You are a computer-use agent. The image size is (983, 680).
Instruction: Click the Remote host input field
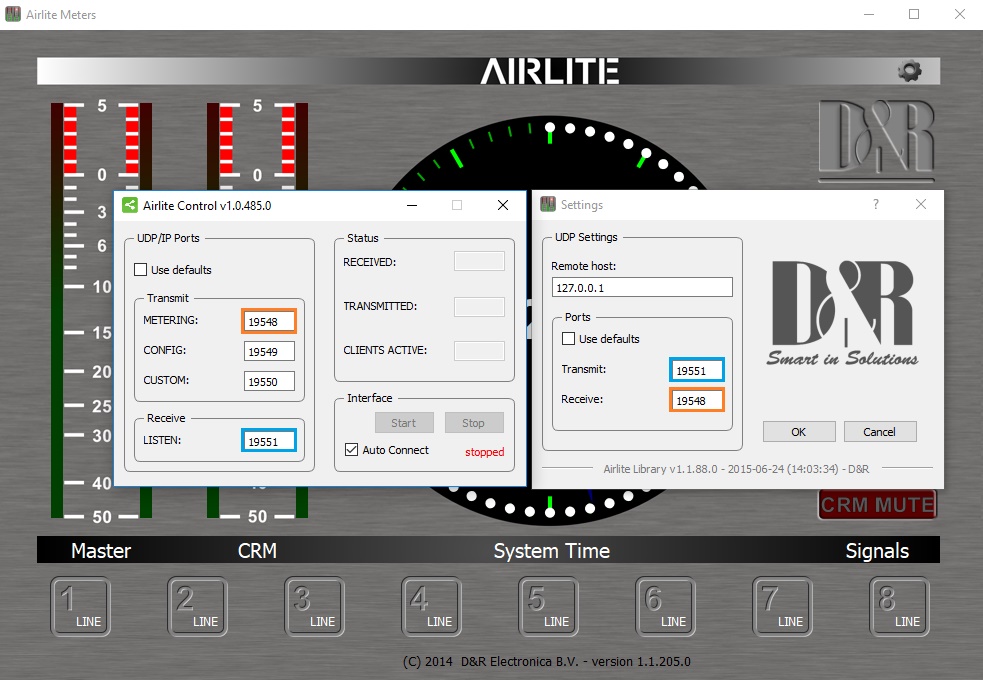pos(641,288)
